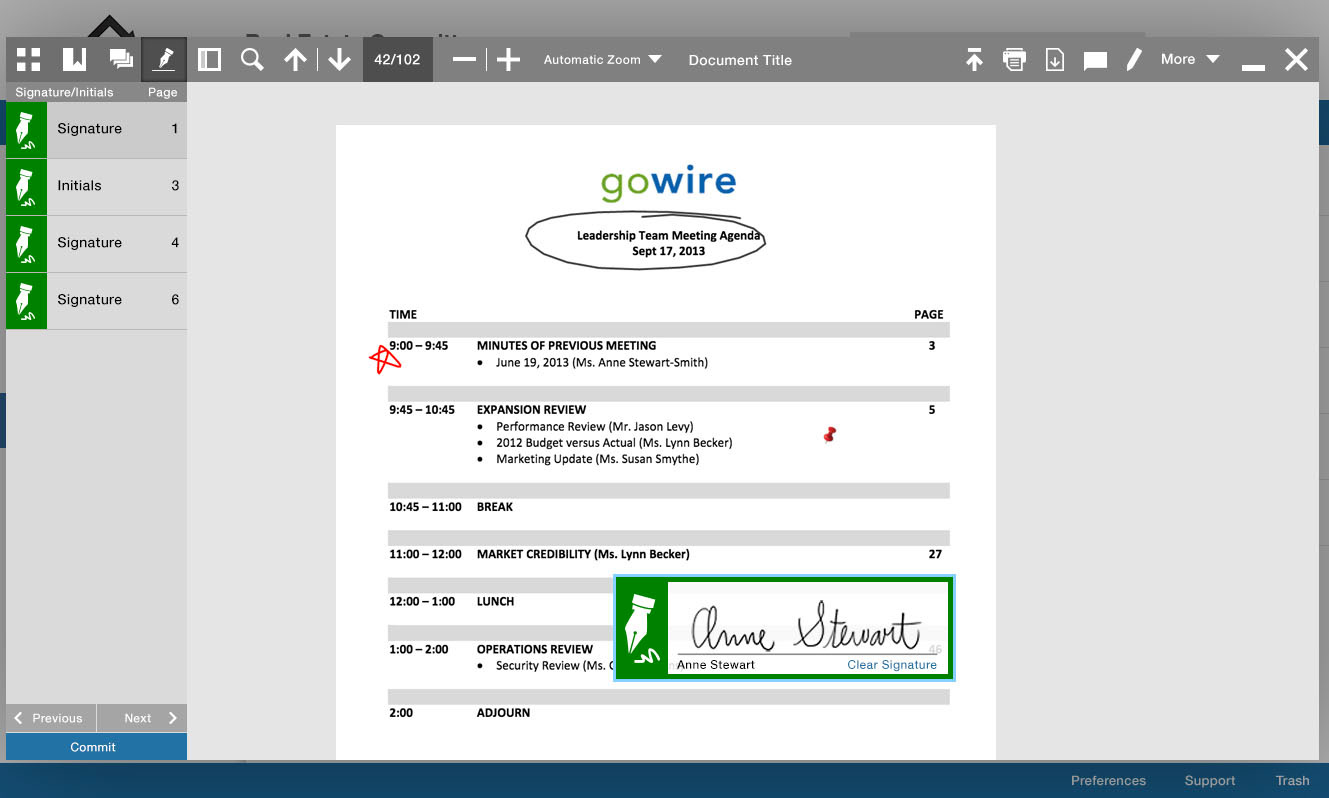The height and width of the screenshot is (798, 1329).
Task: Click the OPERATIONS REVIEW heading
Action: pos(535,649)
